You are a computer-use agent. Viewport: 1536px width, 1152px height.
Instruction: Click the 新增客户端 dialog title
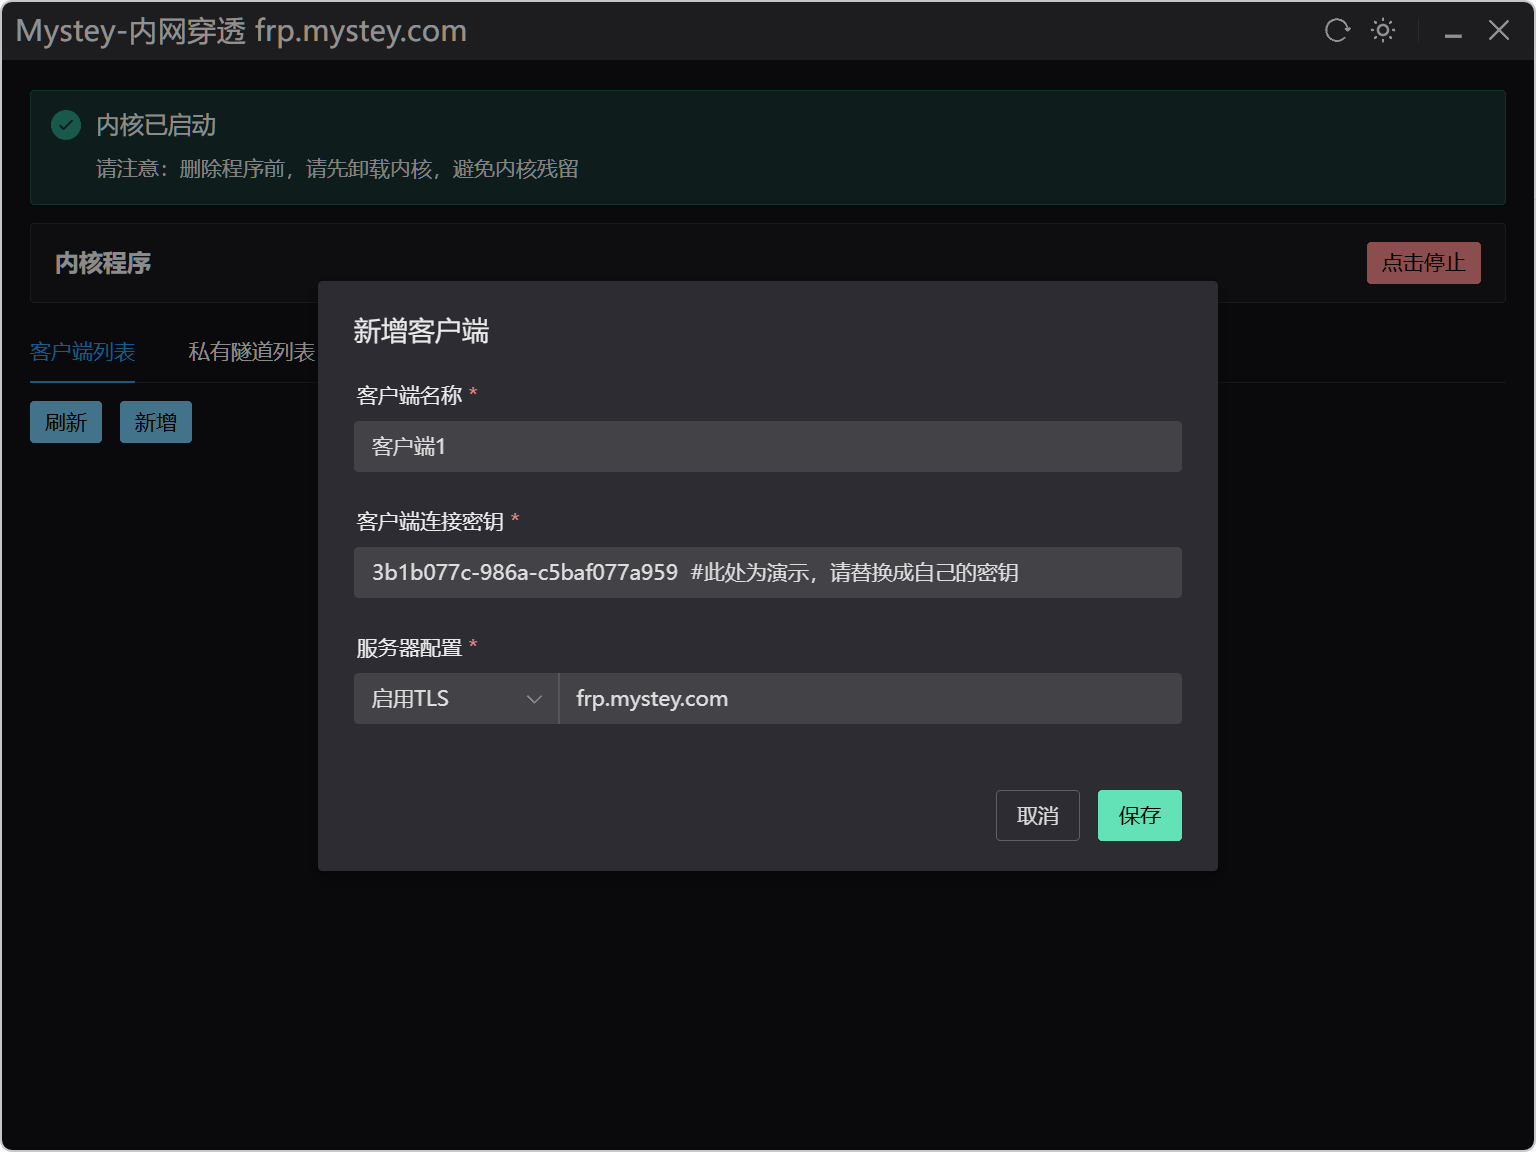[x=421, y=331]
